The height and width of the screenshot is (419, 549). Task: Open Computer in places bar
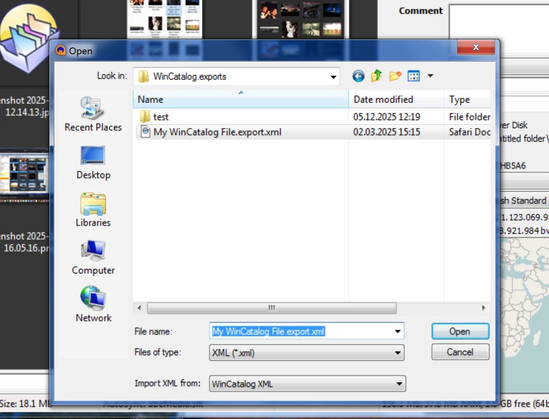[93, 258]
